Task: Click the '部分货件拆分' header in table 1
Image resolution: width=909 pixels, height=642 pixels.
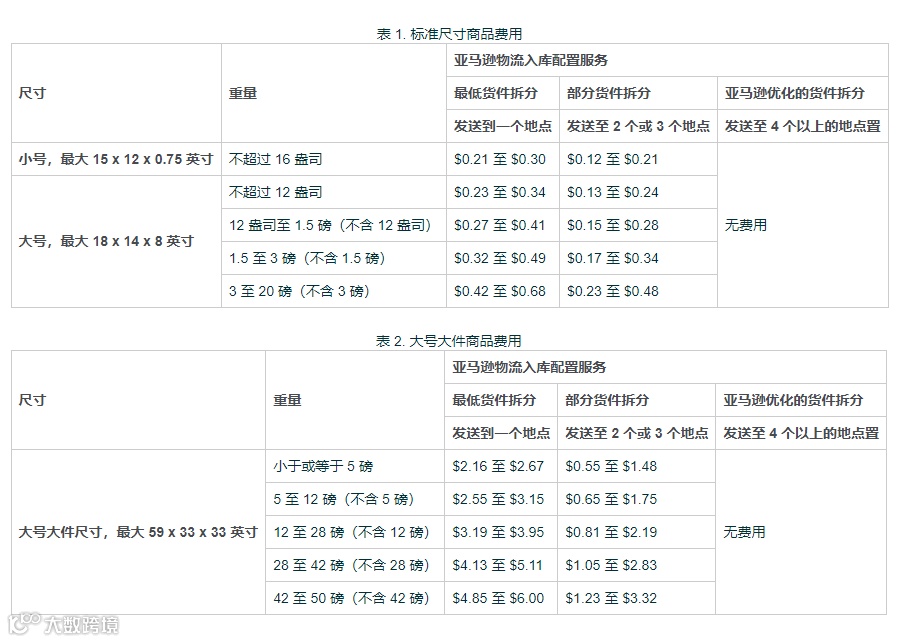Action: click(609, 93)
